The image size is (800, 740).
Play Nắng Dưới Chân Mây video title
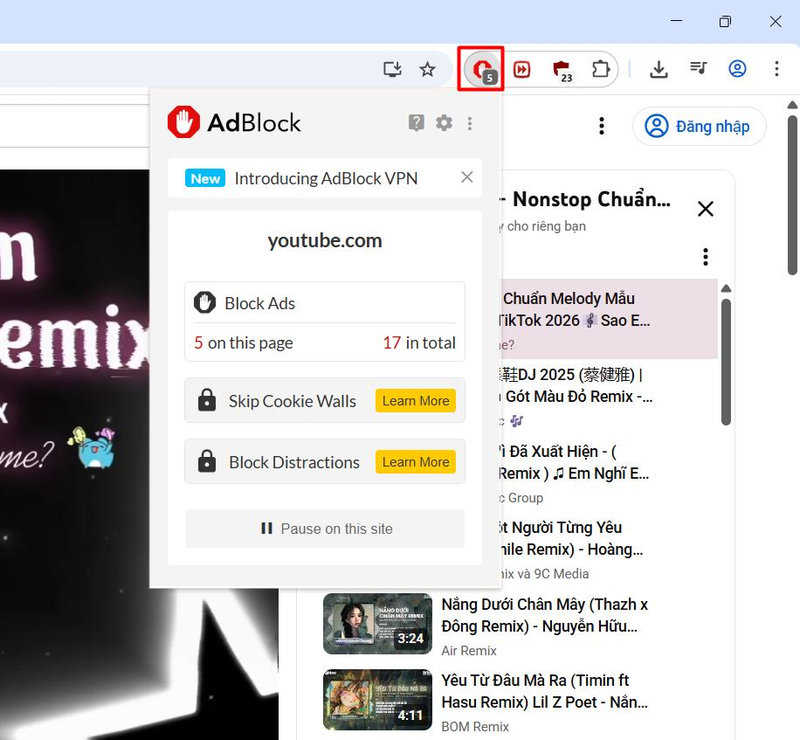(544, 615)
